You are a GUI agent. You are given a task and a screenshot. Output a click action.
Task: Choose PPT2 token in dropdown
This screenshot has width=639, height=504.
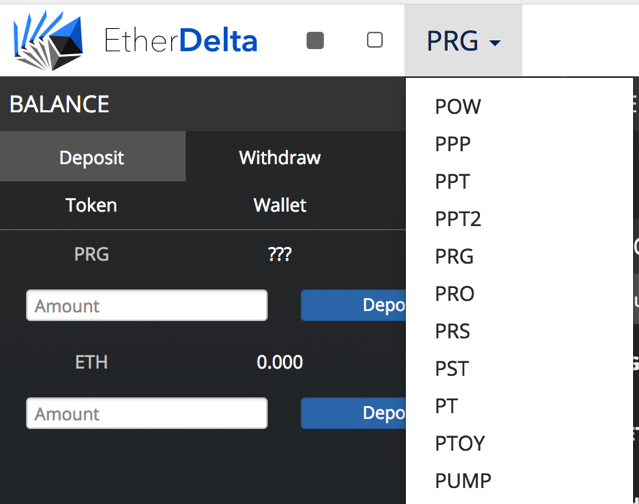[x=458, y=219]
